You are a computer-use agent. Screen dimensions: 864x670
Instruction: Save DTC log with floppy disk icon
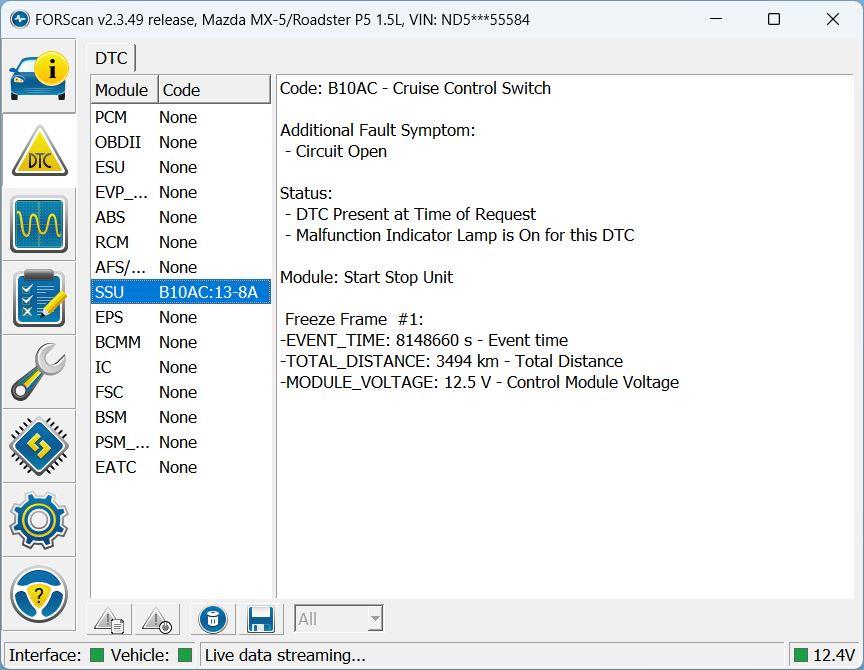coord(261,619)
